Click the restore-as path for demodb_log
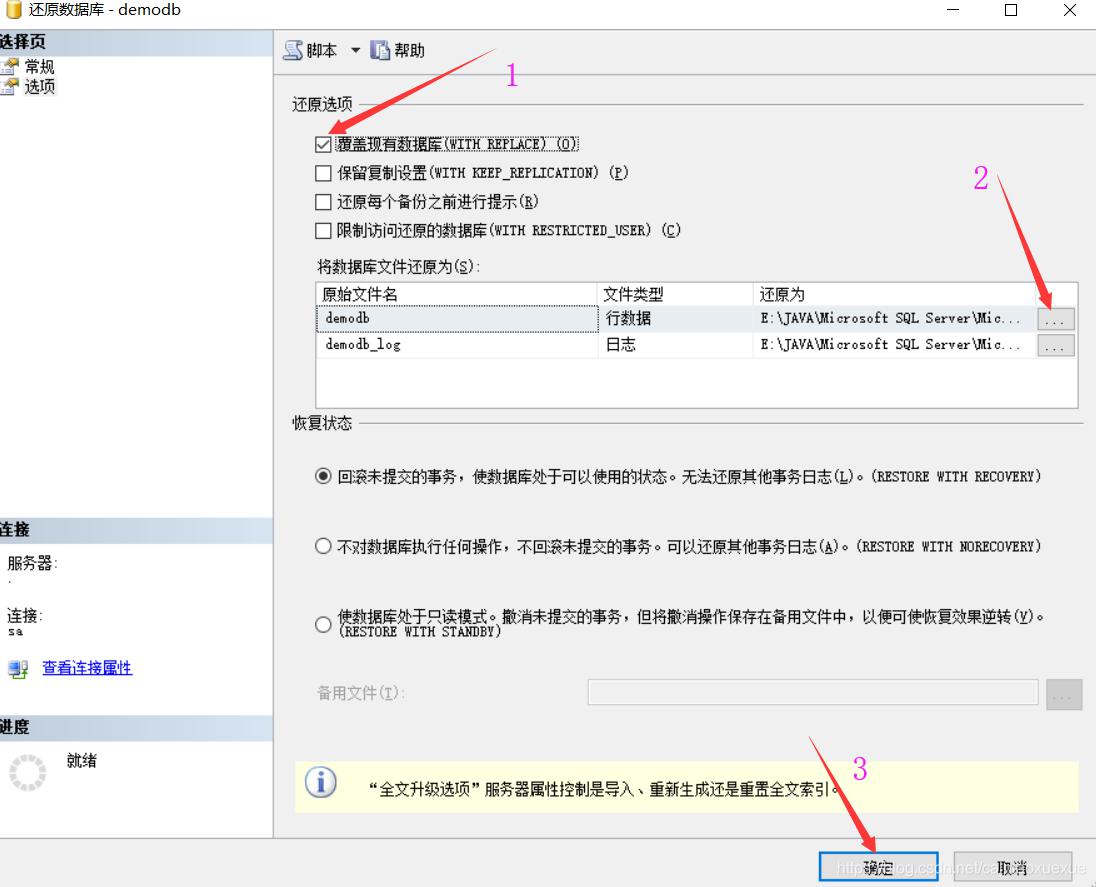 click(895, 345)
